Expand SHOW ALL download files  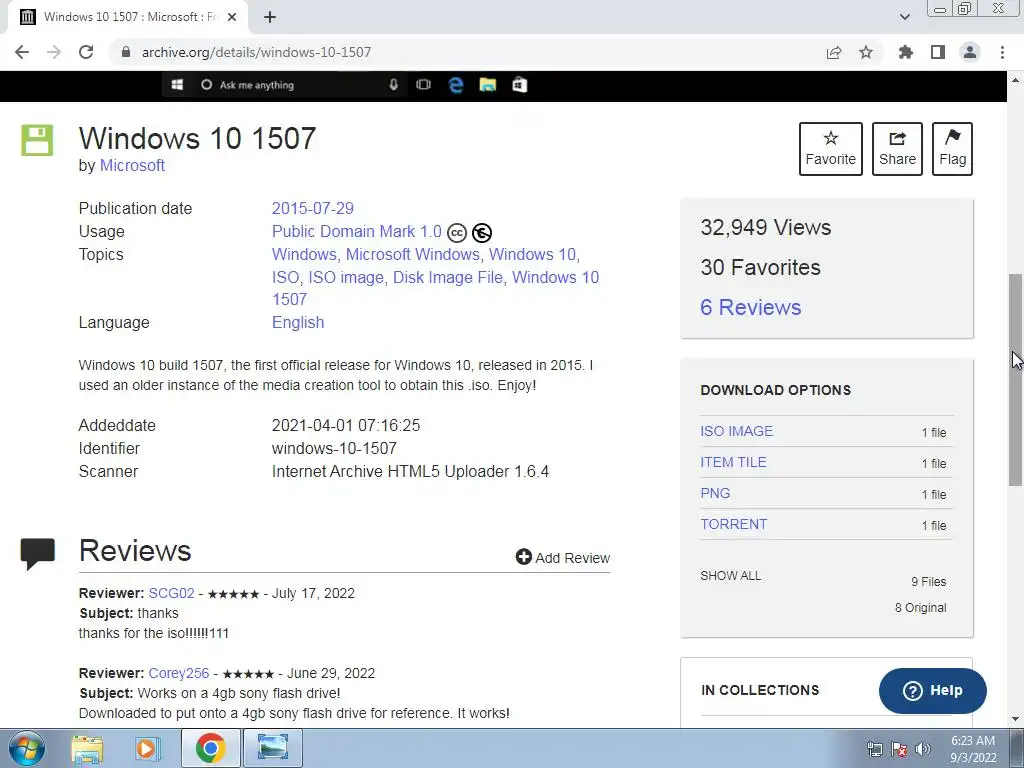pos(731,576)
